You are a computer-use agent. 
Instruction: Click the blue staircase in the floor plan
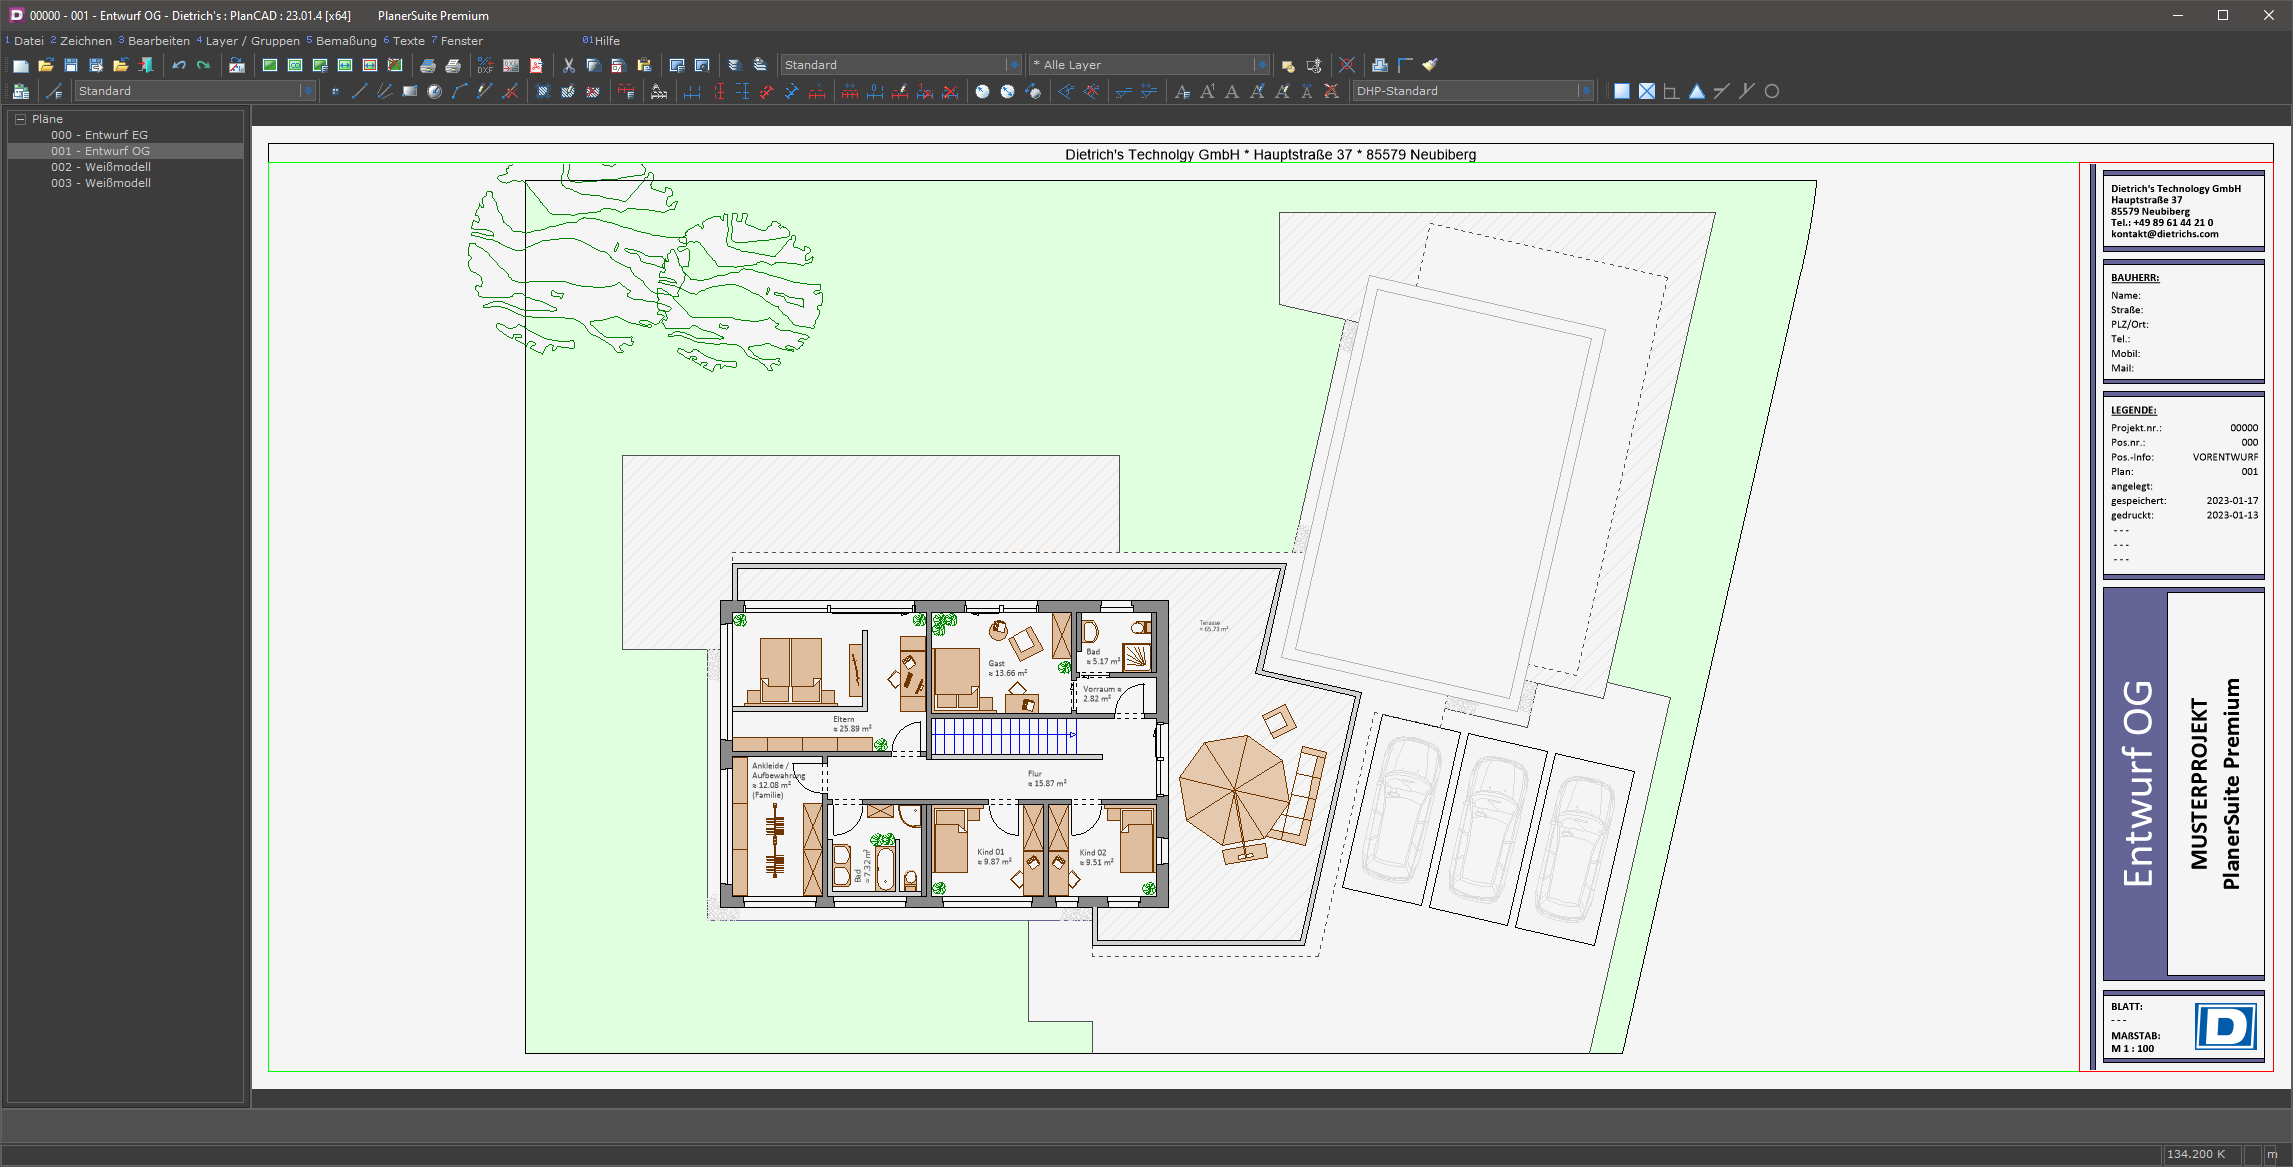[1004, 737]
